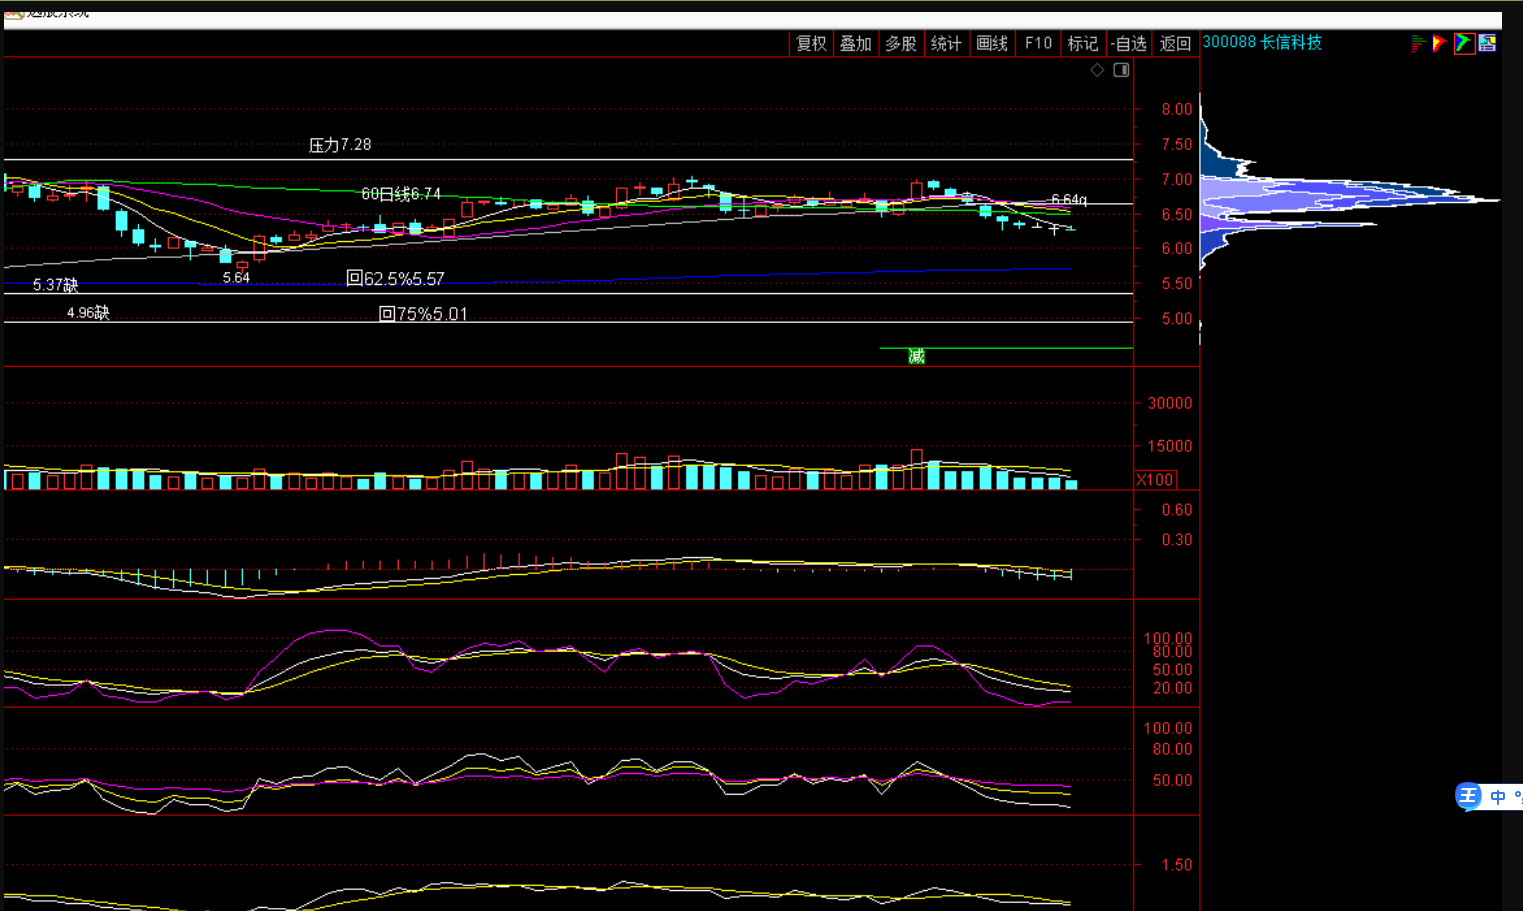1523x911 pixels.
Task: Click the 5.50 price axis value
Action: (x=1176, y=284)
